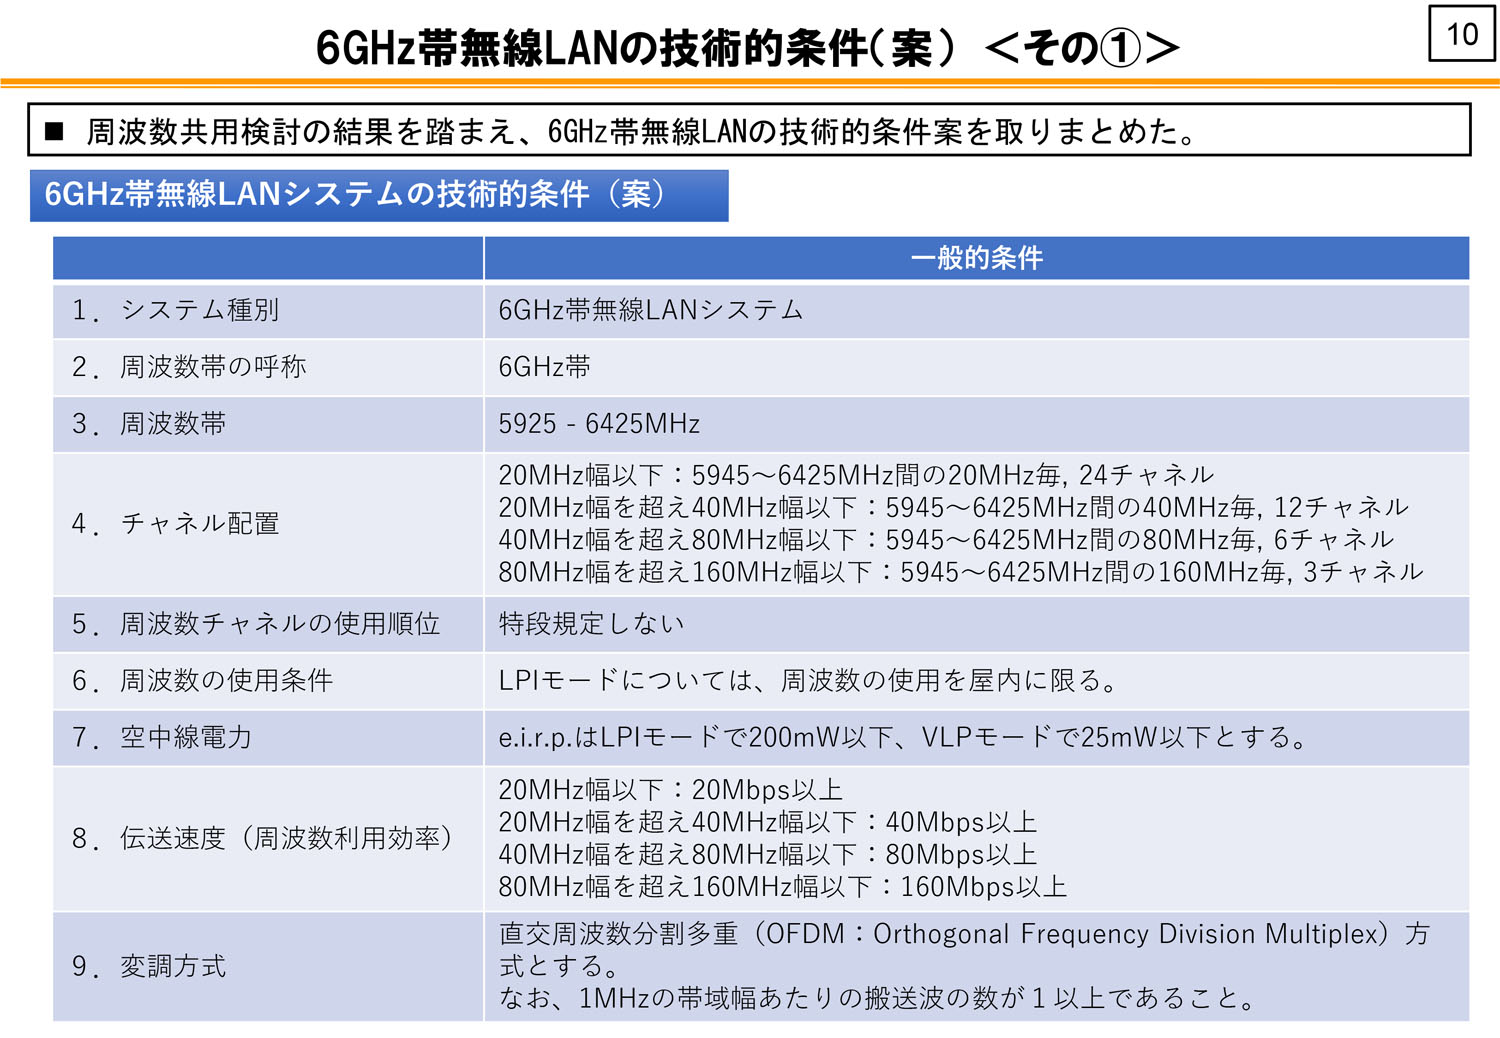This screenshot has width=1500, height=1038.
Task: Click the value 特段規定しない
Action: (x=591, y=624)
